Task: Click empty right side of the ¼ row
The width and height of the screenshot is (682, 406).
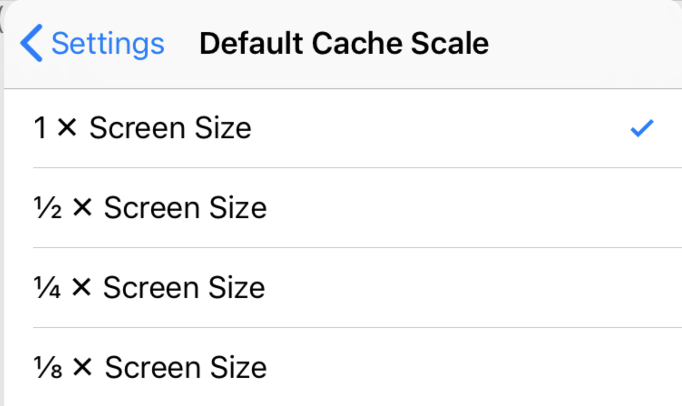Action: coord(500,288)
